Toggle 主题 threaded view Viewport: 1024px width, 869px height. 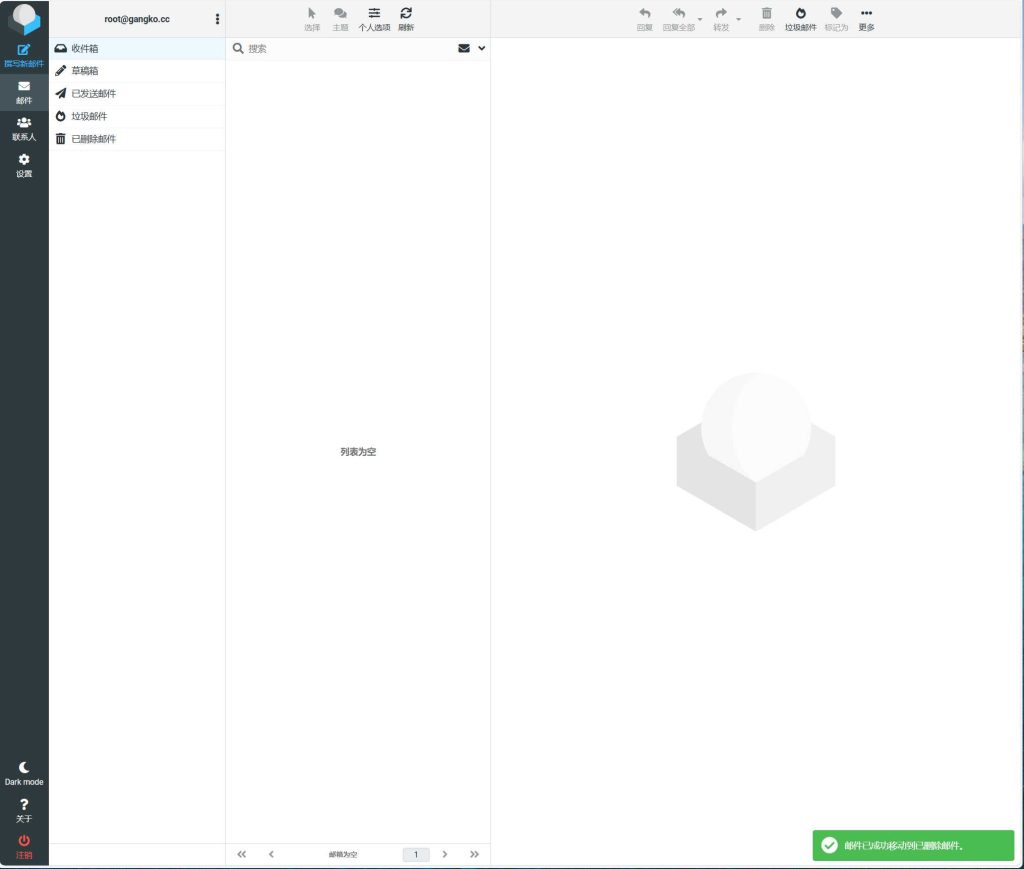(x=340, y=18)
